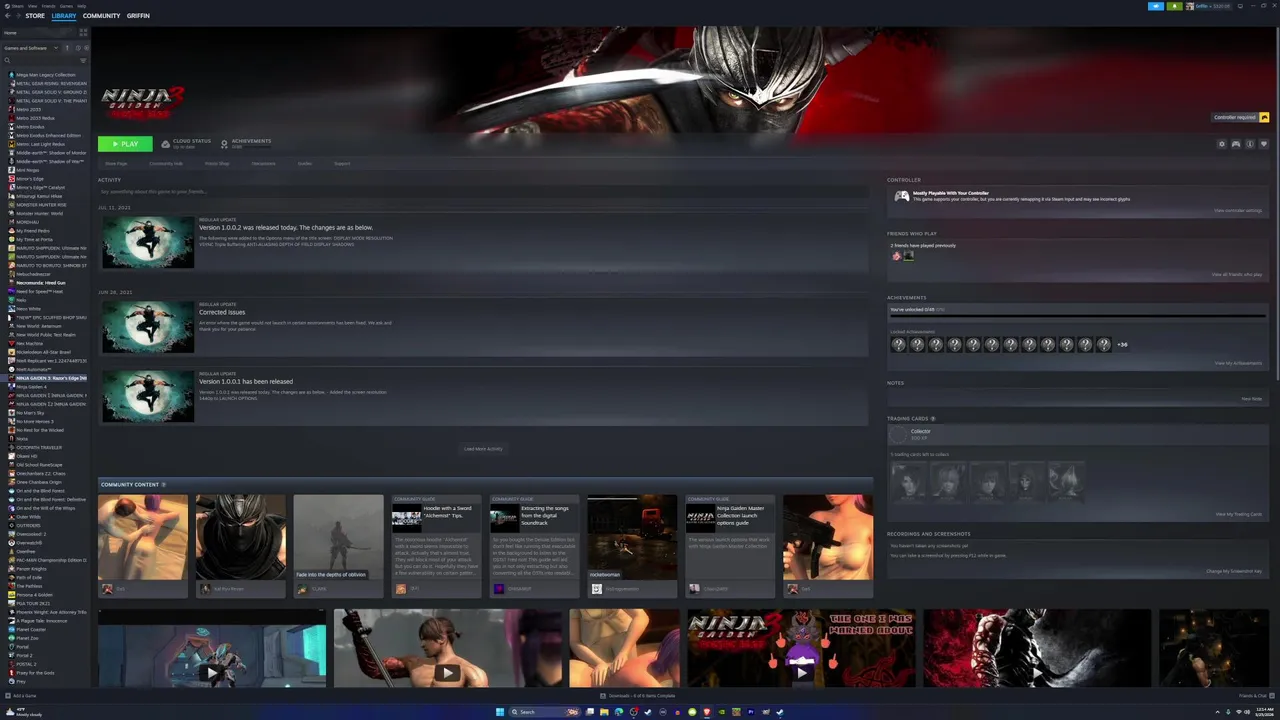Switch library to grid collections view icon

(84, 33)
